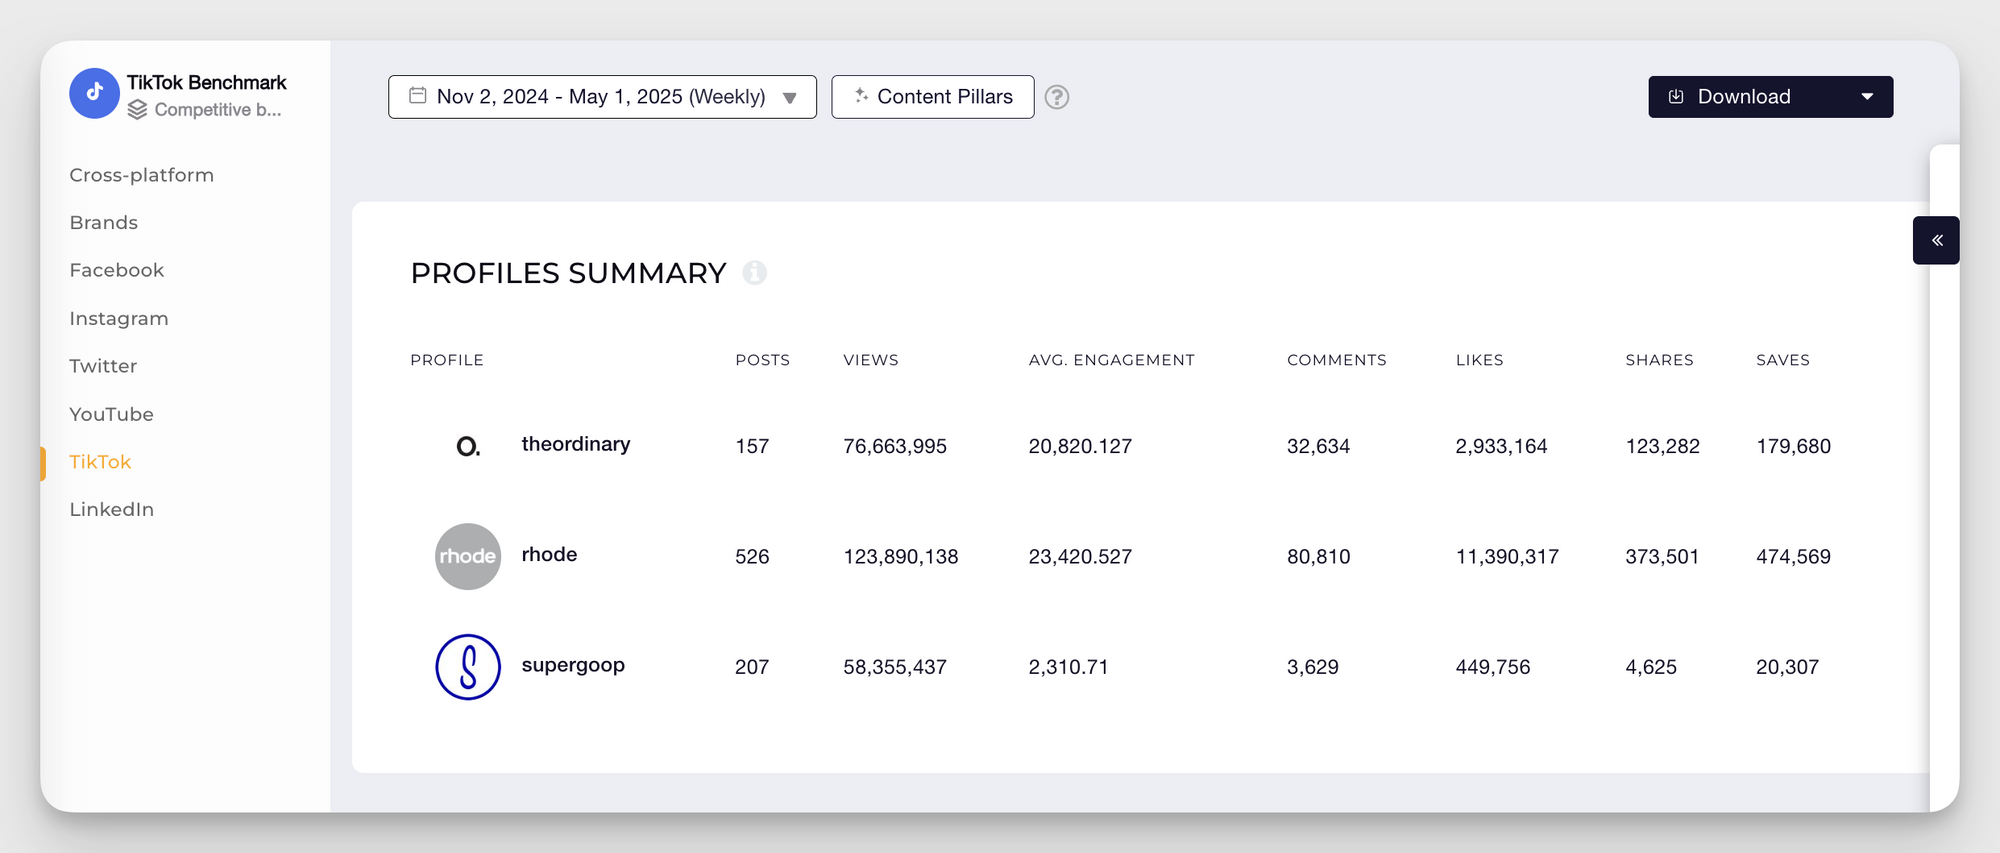
Task: Collapse the side panel with double-chevron button
Action: (x=1937, y=240)
